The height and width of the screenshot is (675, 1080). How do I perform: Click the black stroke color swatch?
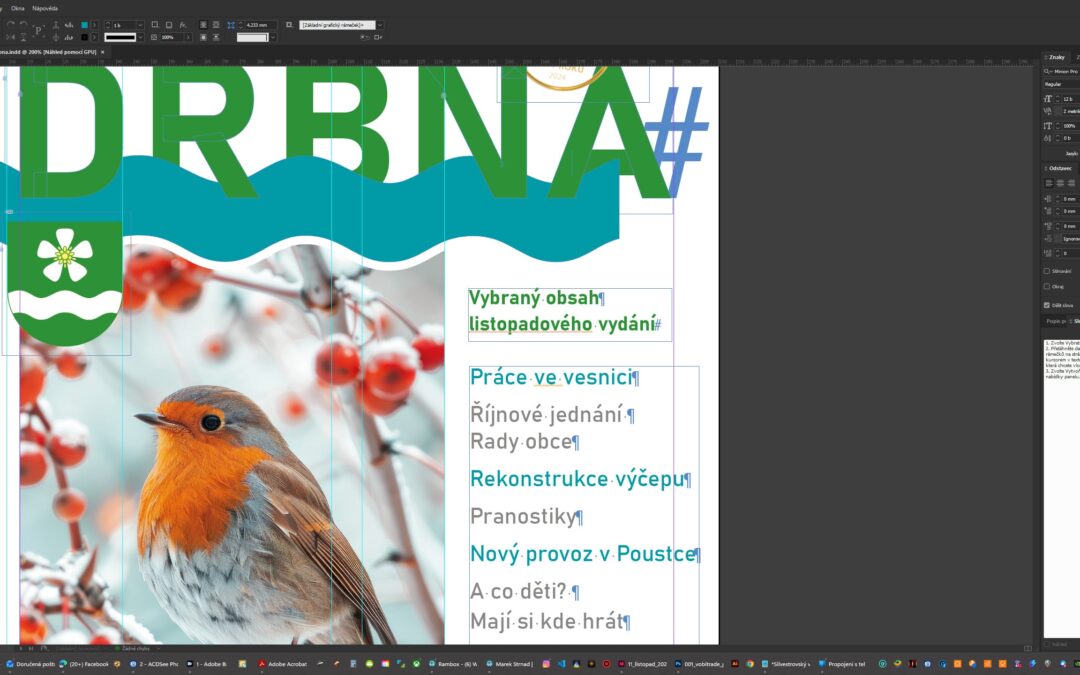pos(85,37)
